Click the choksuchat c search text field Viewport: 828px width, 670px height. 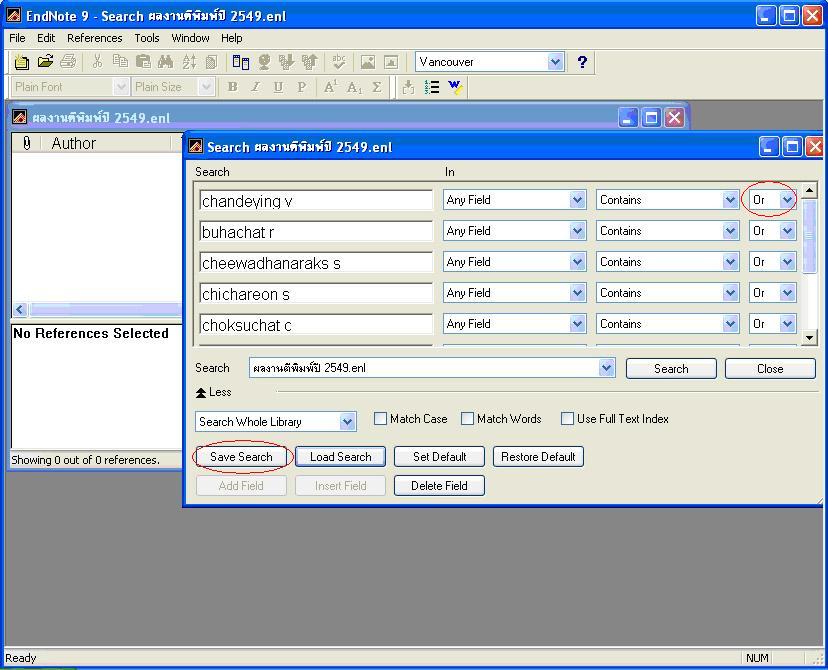point(316,325)
